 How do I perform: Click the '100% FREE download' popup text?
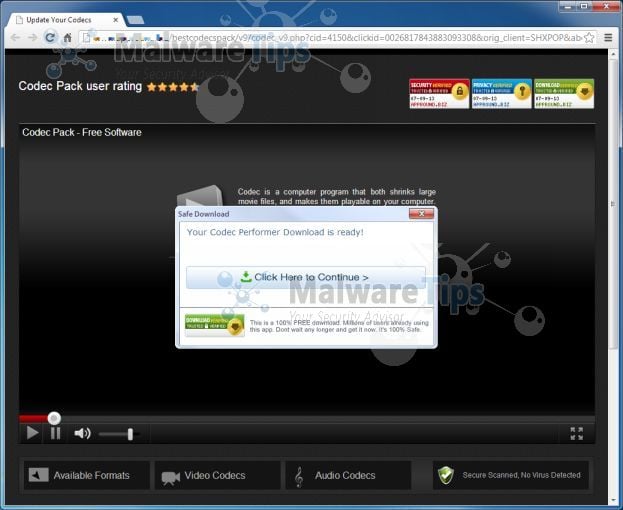(x=339, y=326)
